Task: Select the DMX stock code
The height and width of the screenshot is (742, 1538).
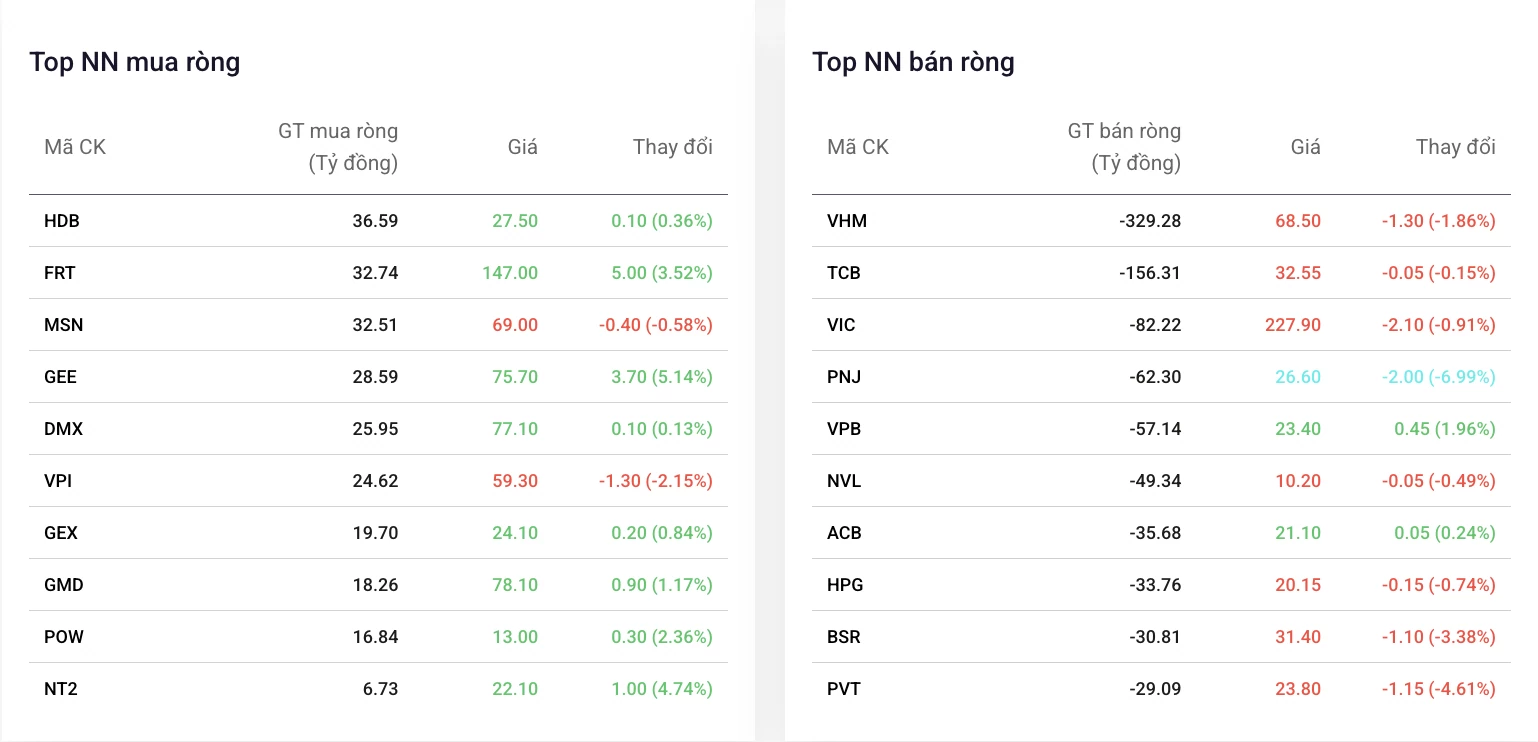Action: [x=64, y=429]
